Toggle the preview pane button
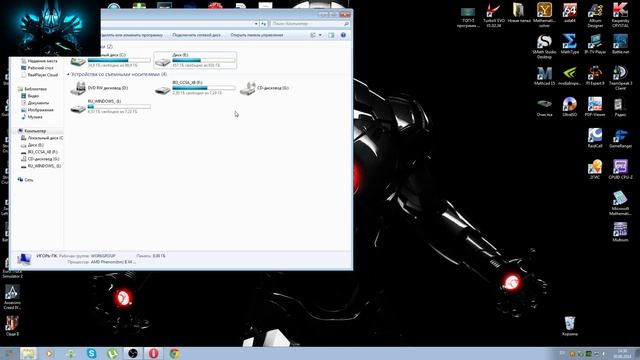This screenshot has height=360, width=640. (331, 35)
